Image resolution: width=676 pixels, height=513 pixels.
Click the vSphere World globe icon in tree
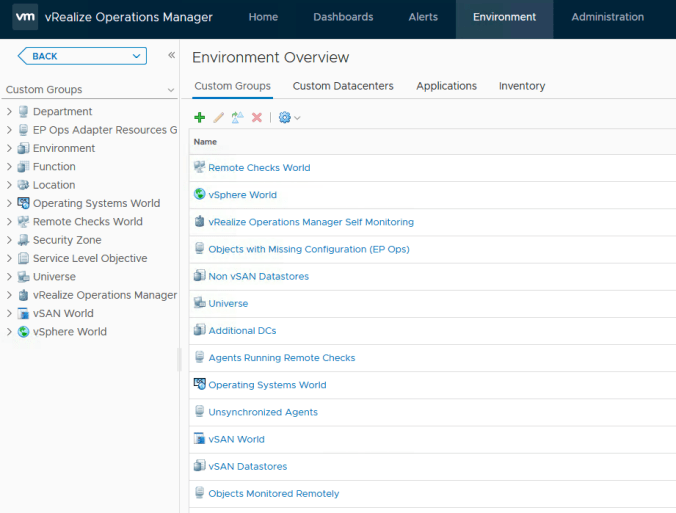[x=23, y=332]
